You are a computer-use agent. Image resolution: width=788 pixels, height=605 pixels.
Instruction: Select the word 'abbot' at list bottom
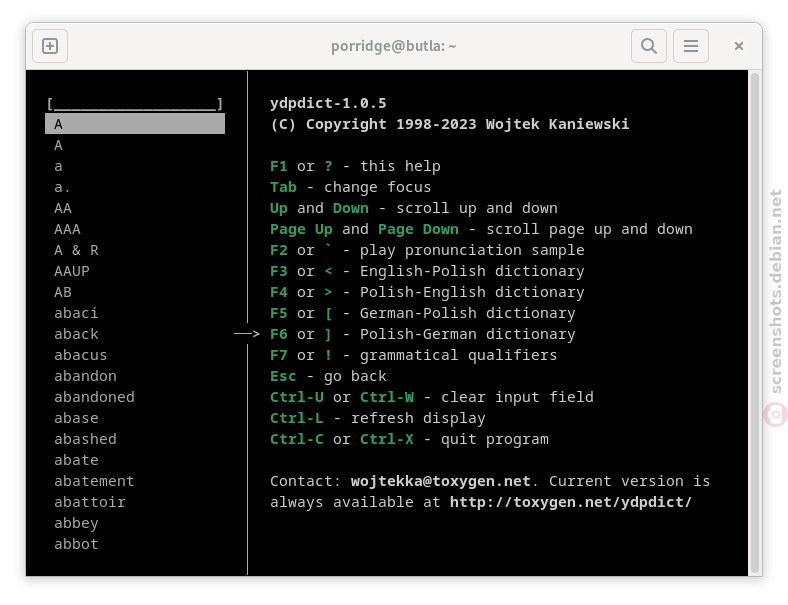[x=76, y=544]
